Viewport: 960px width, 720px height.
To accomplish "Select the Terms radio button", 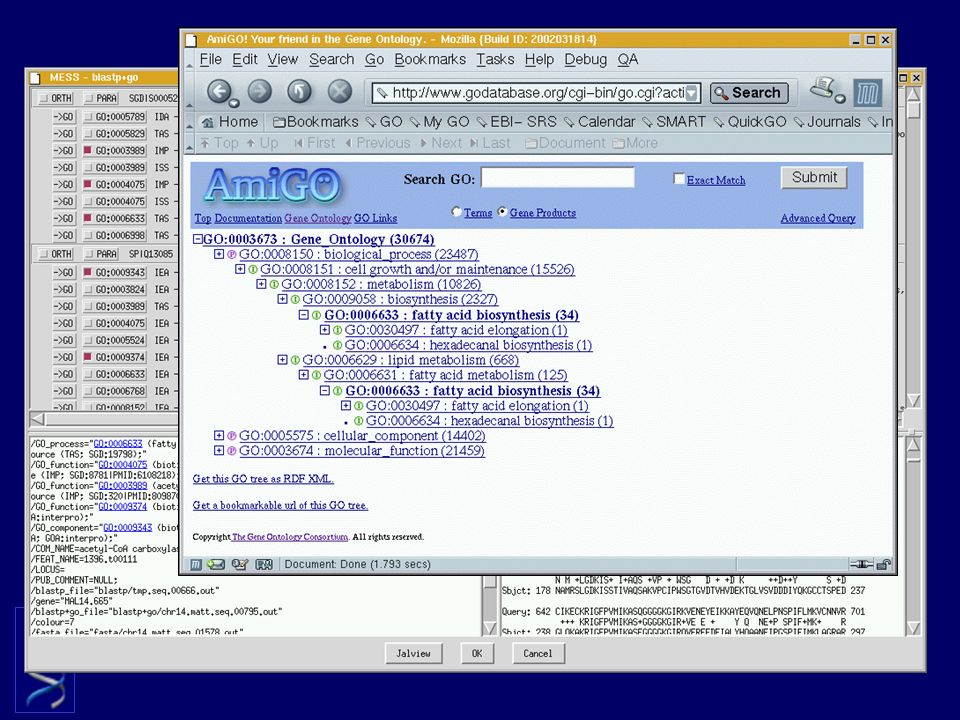I will (456, 212).
